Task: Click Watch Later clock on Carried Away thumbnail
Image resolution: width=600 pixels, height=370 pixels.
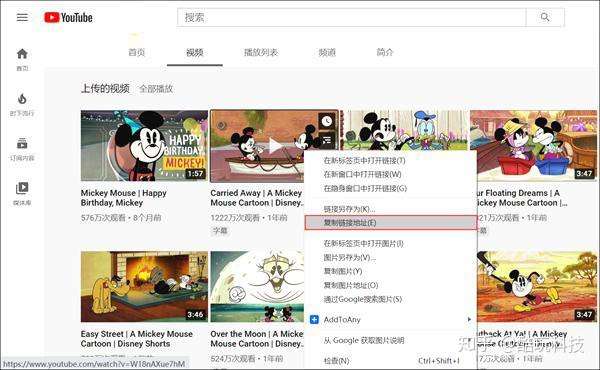Action: (x=327, y=121)
